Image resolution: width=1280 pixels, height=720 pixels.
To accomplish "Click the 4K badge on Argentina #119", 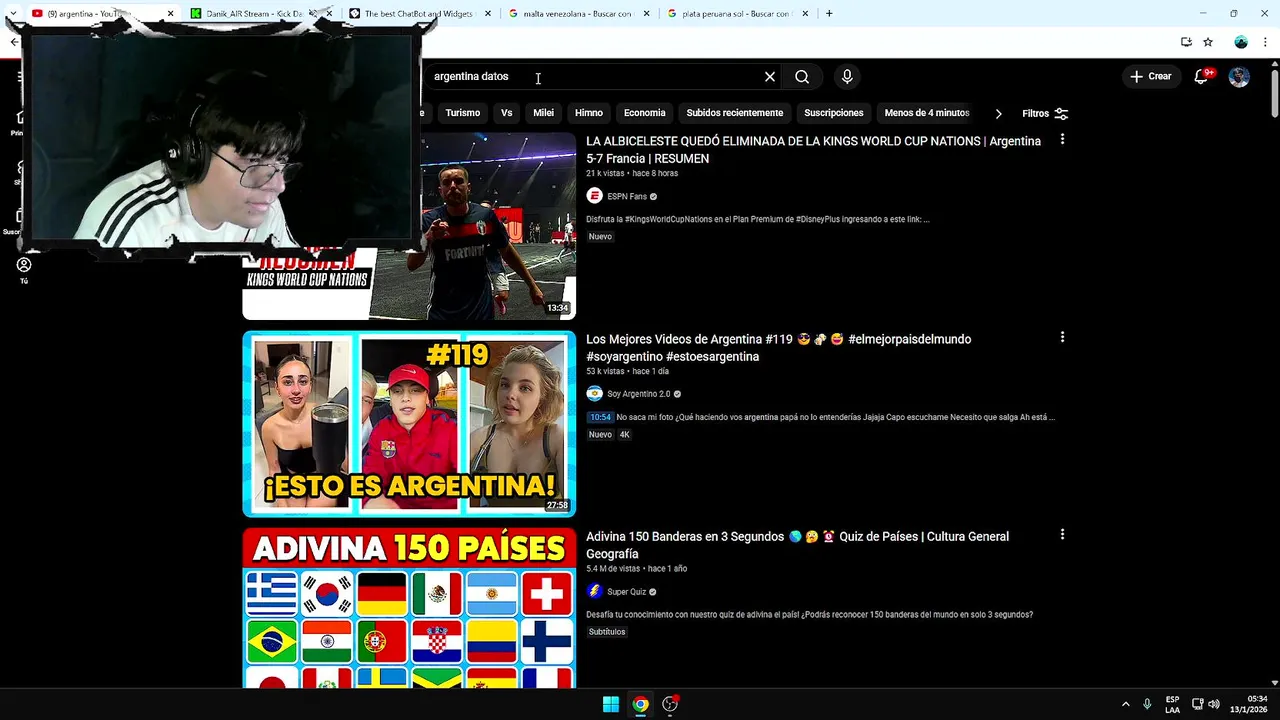I will coord(625,435).
